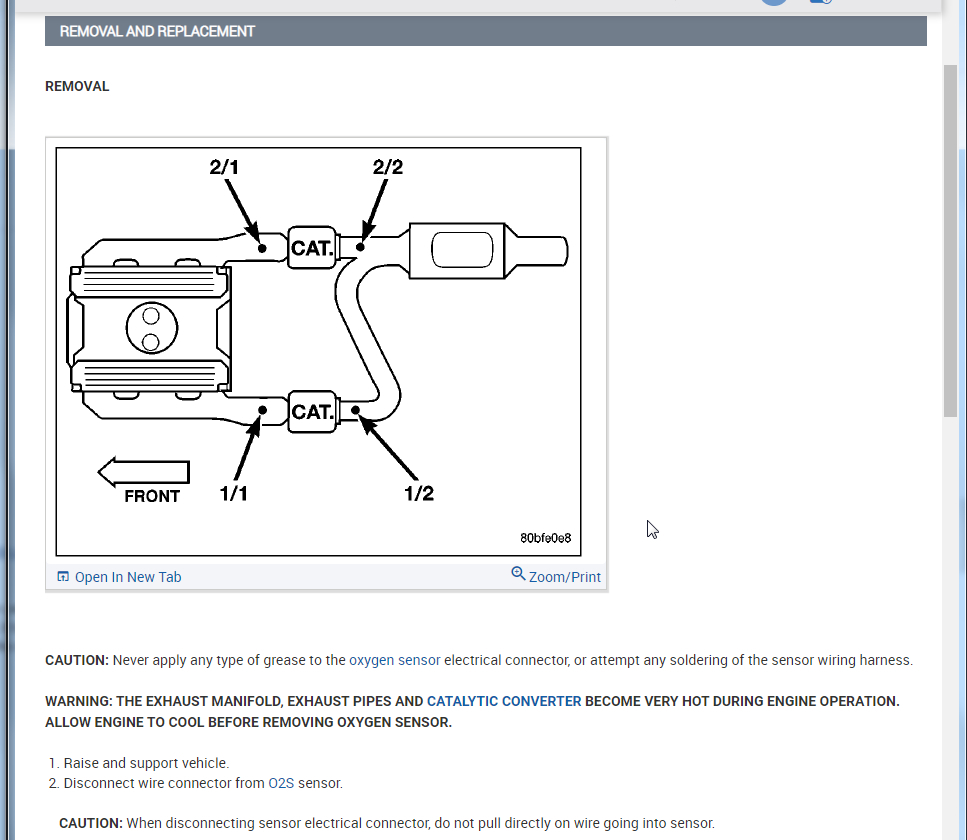The height and width of the screenshot is (840, 967).
Task: Follow the oxygen sensor hyperlink
Action: (x=395, y=660)
